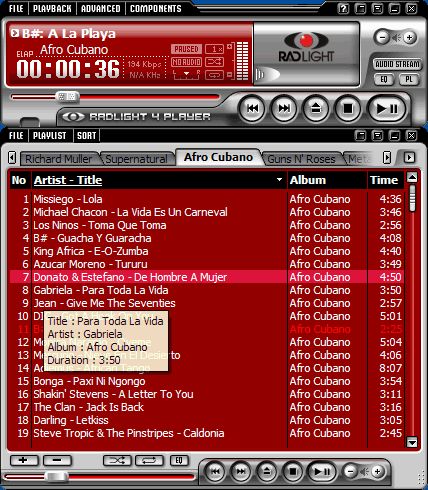Click the NO AUDIO status indicator
This screenshot has height=490, width=428.
(x=186, y=62)
